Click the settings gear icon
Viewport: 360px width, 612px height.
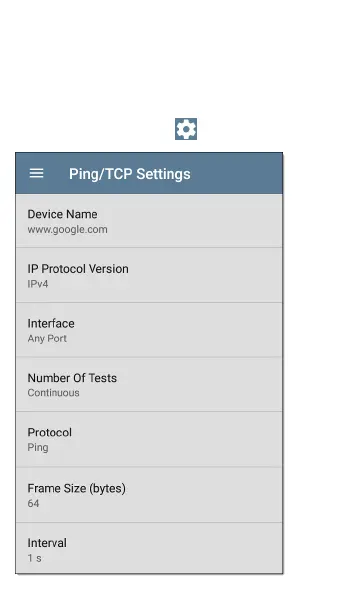pos(186,129)
